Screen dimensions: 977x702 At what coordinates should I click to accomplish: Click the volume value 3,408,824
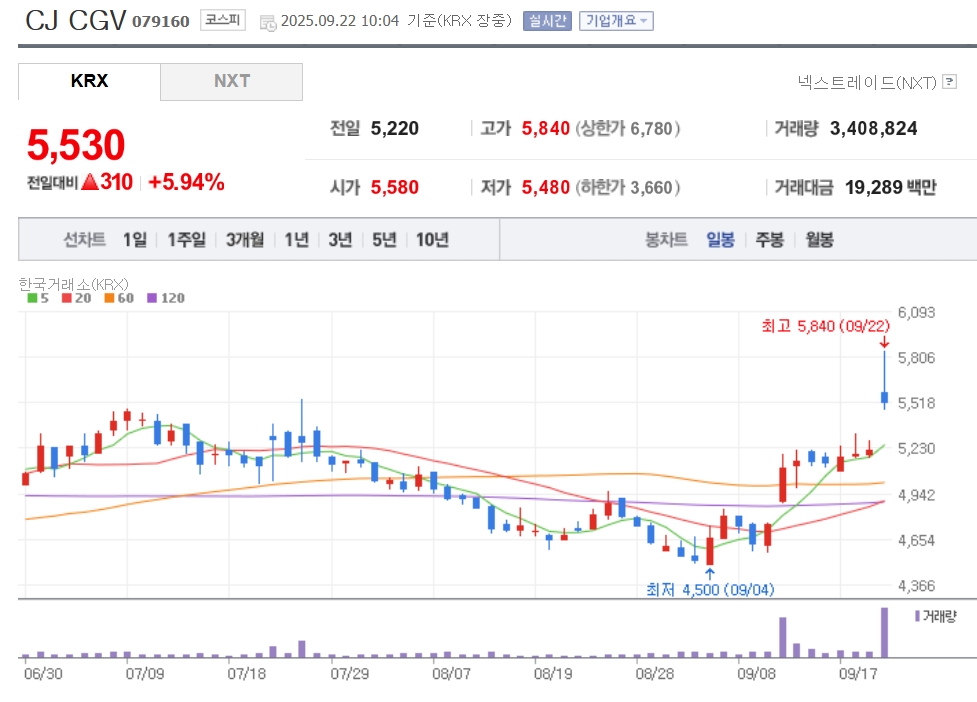tap(874, 128)
